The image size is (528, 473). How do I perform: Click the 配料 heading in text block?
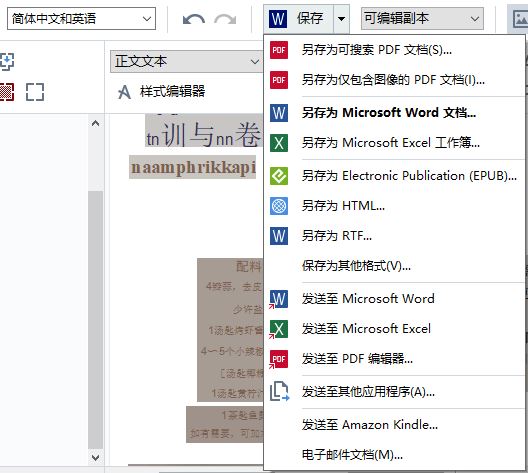click(249, 267)
